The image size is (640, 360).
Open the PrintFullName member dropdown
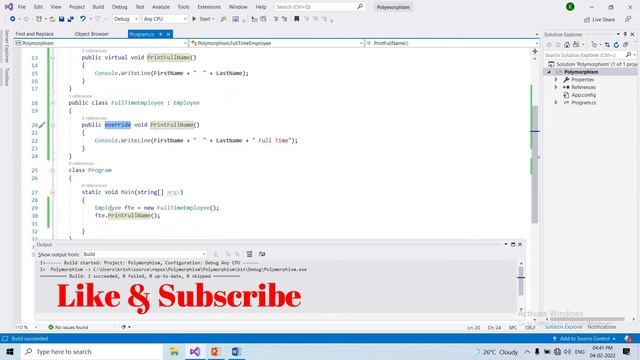click(452, 43)
